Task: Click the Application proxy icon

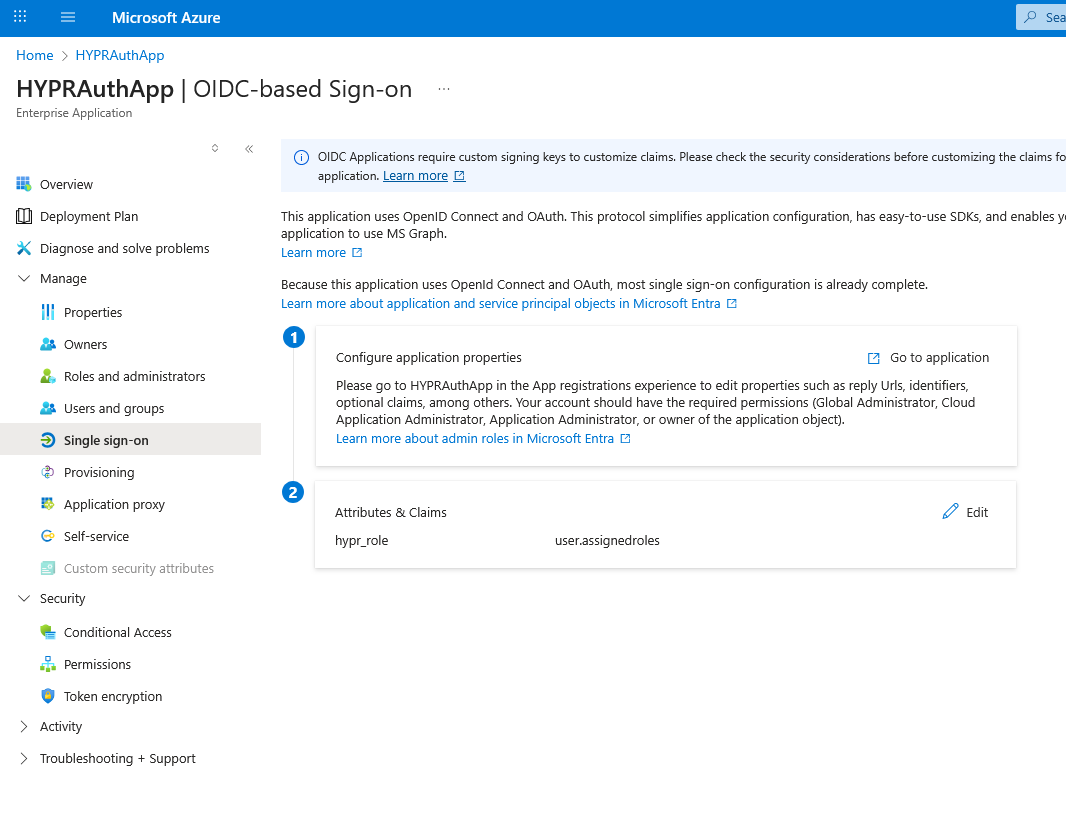Action: tap(48, 504)
